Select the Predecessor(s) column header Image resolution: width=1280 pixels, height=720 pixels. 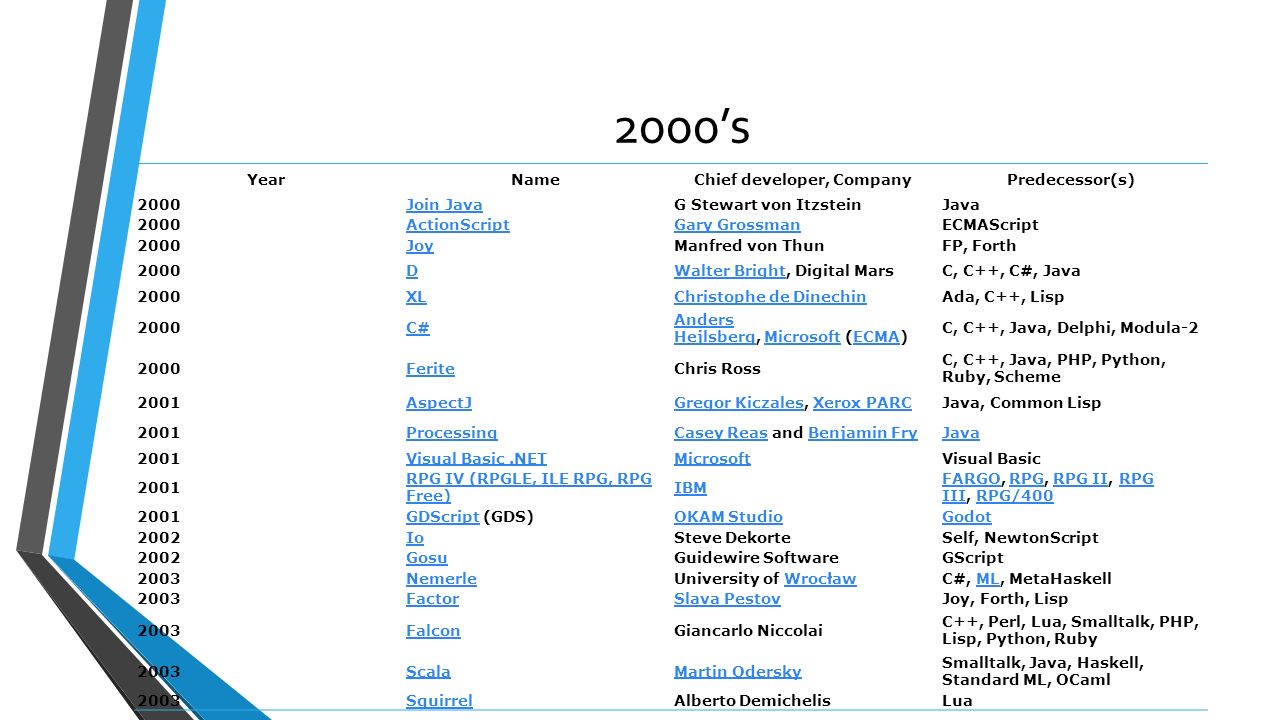1070,180
